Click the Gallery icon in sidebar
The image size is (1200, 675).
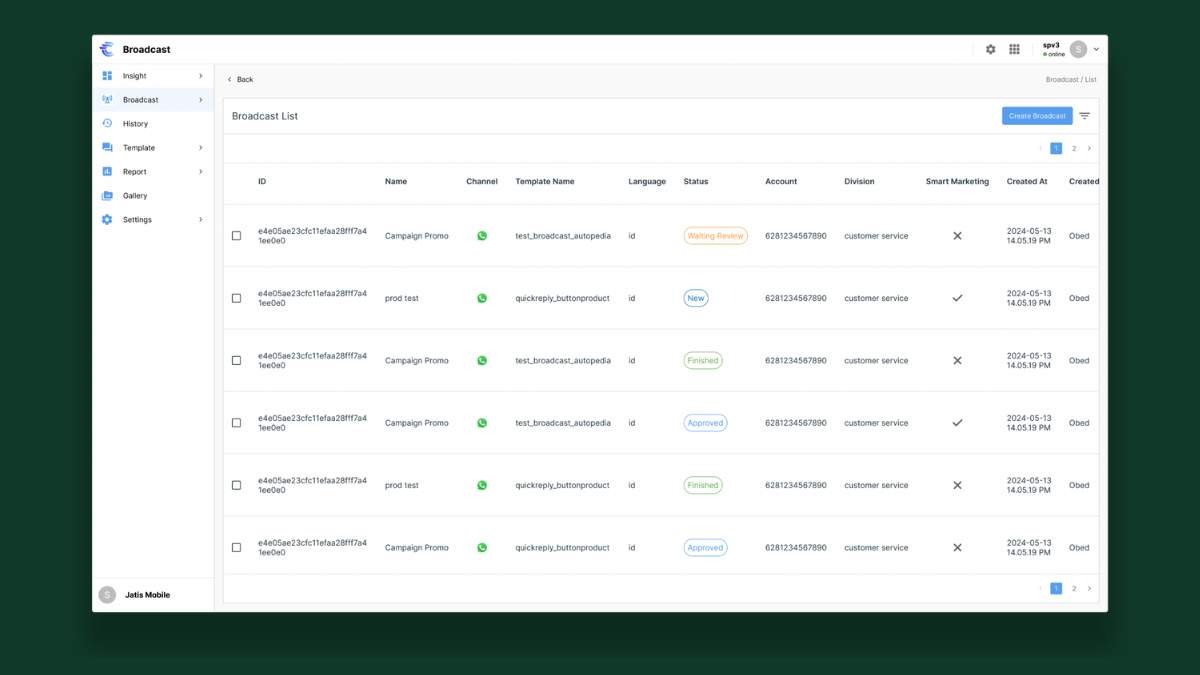107,196
